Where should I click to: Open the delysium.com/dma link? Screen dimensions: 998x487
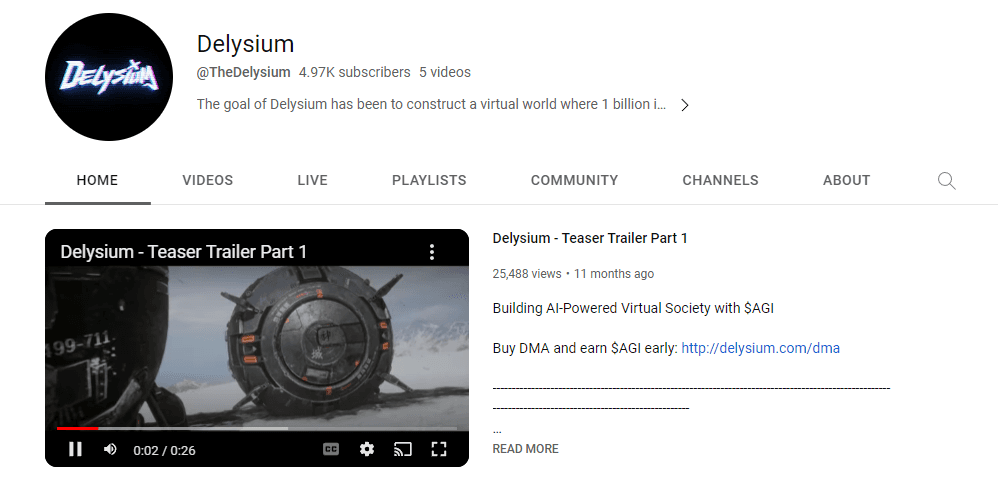click(x=761, y=348)
